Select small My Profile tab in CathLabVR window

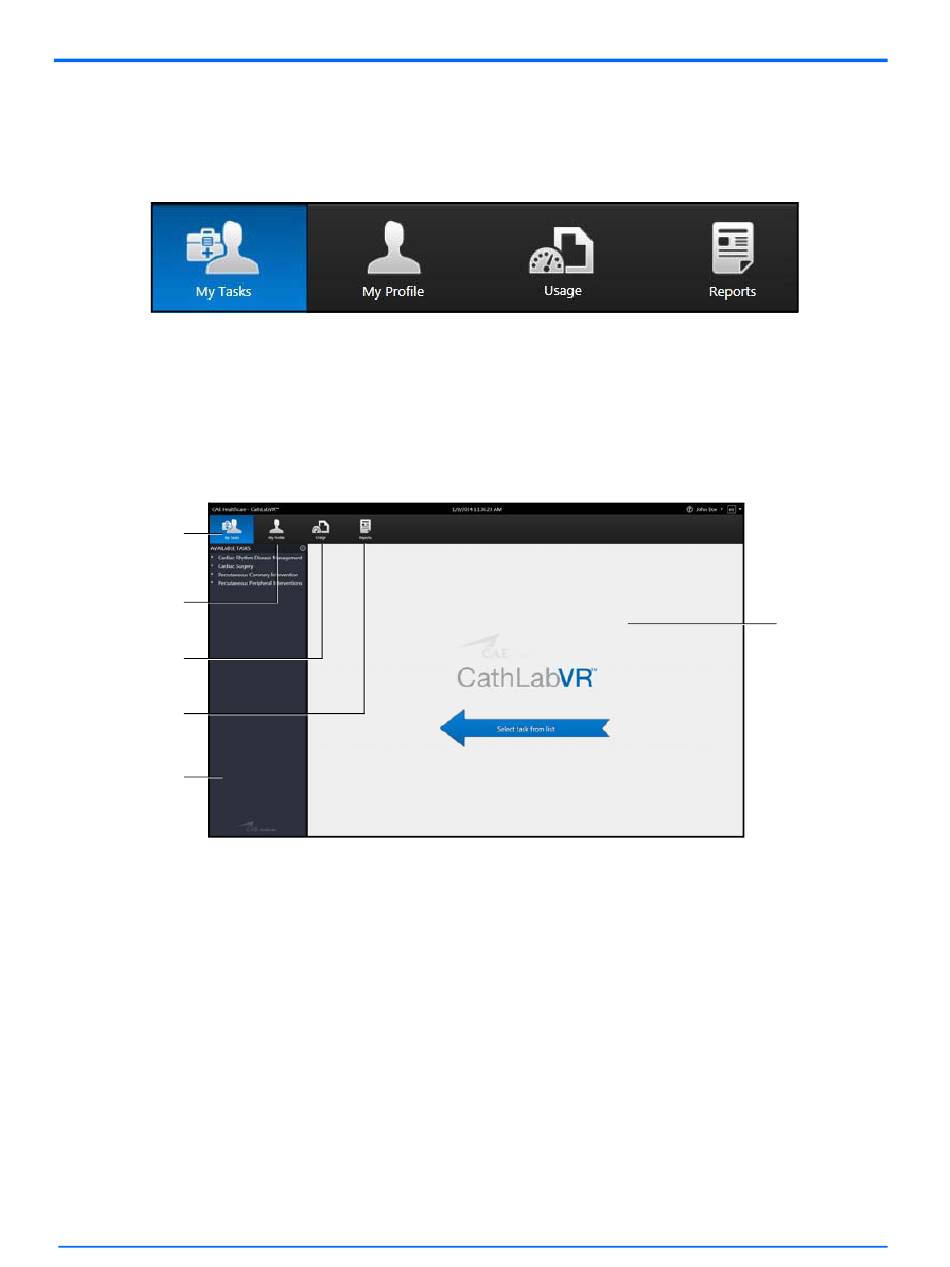click(x=277, y=529)
